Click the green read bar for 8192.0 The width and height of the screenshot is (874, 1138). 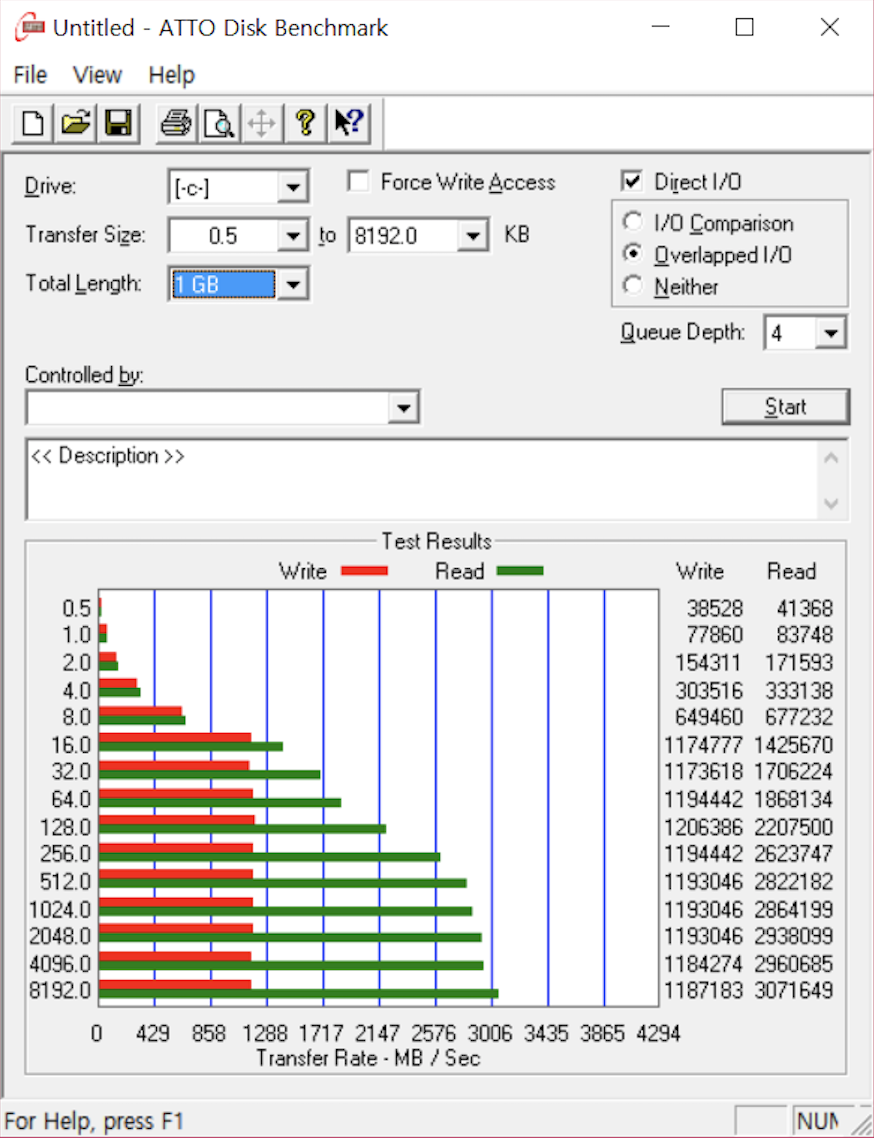point(298,994)
